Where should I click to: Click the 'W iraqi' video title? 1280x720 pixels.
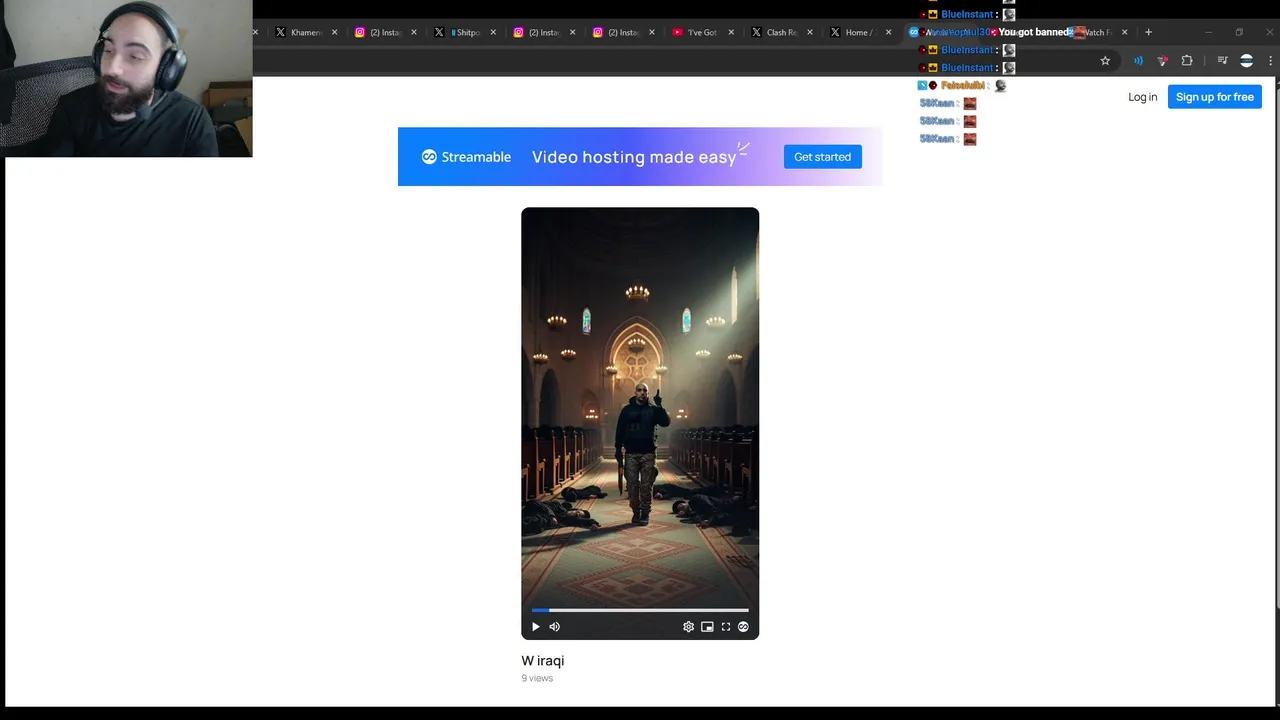point(543,661)
